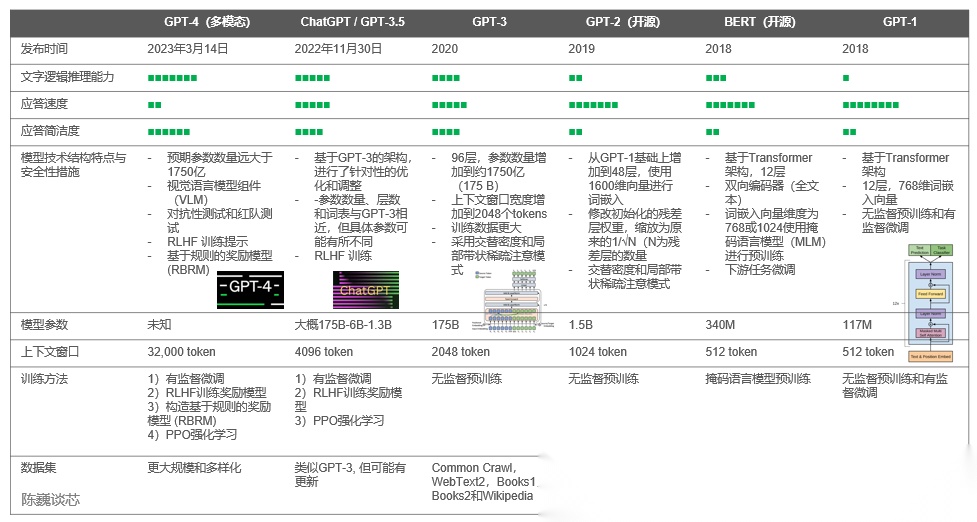Image resolution: width=977 pixels, height=522 pixels.
Task: Click ChatGPT bullet RLHF 训练
Action: pos(343,255)
